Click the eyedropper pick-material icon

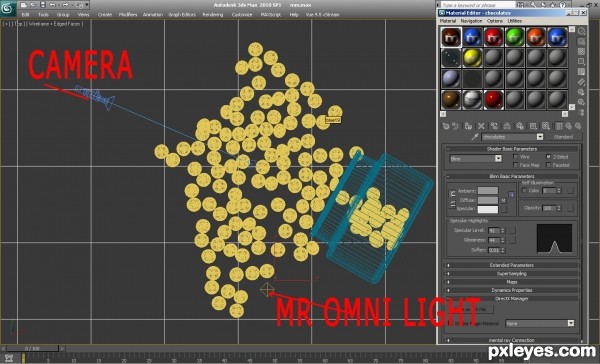pos(475,137)
